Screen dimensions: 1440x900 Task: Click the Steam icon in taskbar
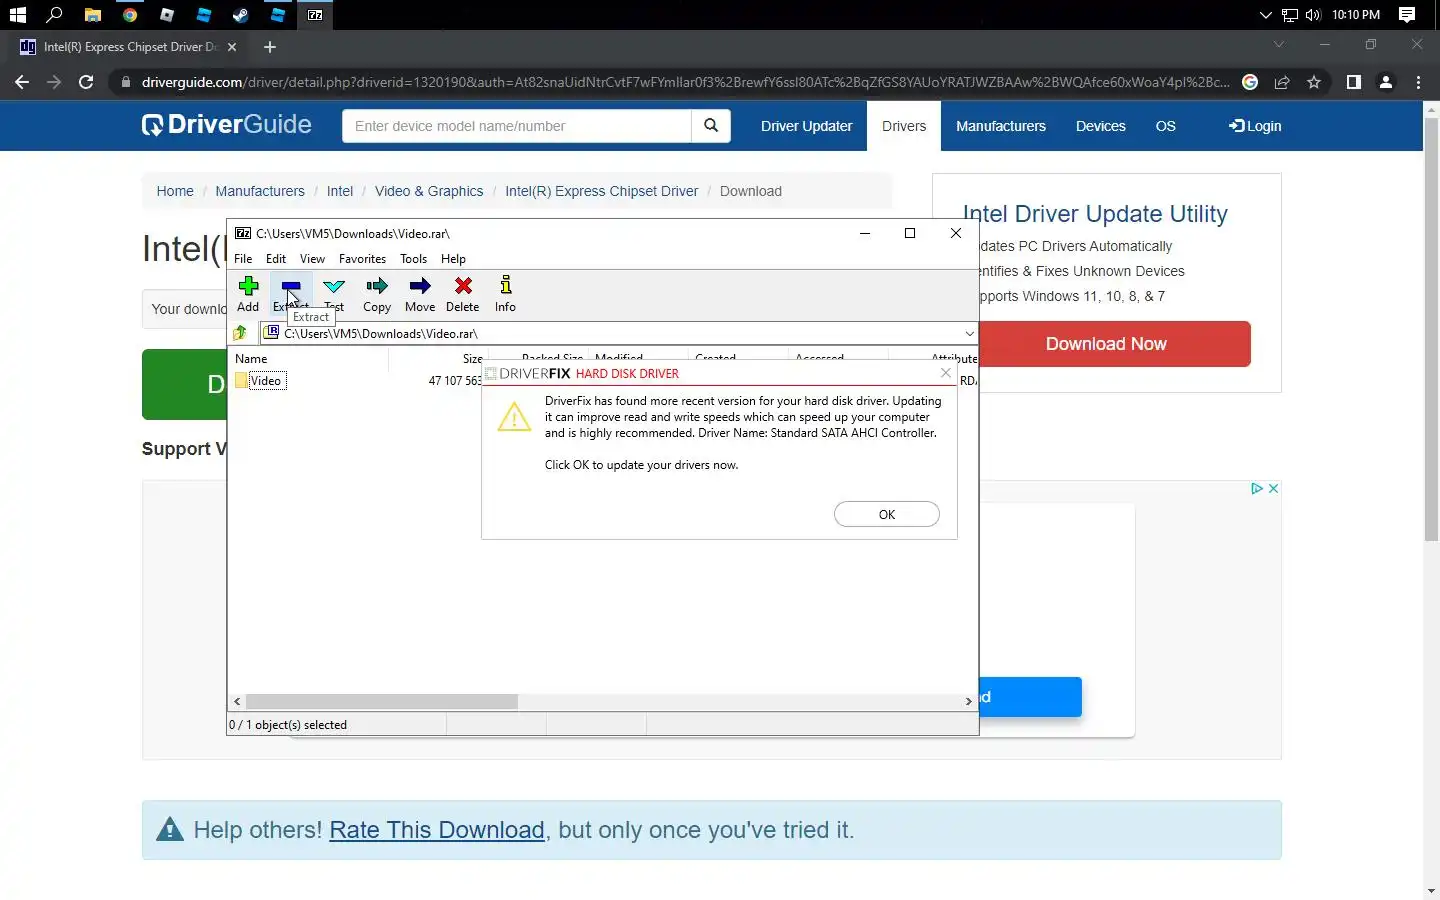[x=241, y=15]
